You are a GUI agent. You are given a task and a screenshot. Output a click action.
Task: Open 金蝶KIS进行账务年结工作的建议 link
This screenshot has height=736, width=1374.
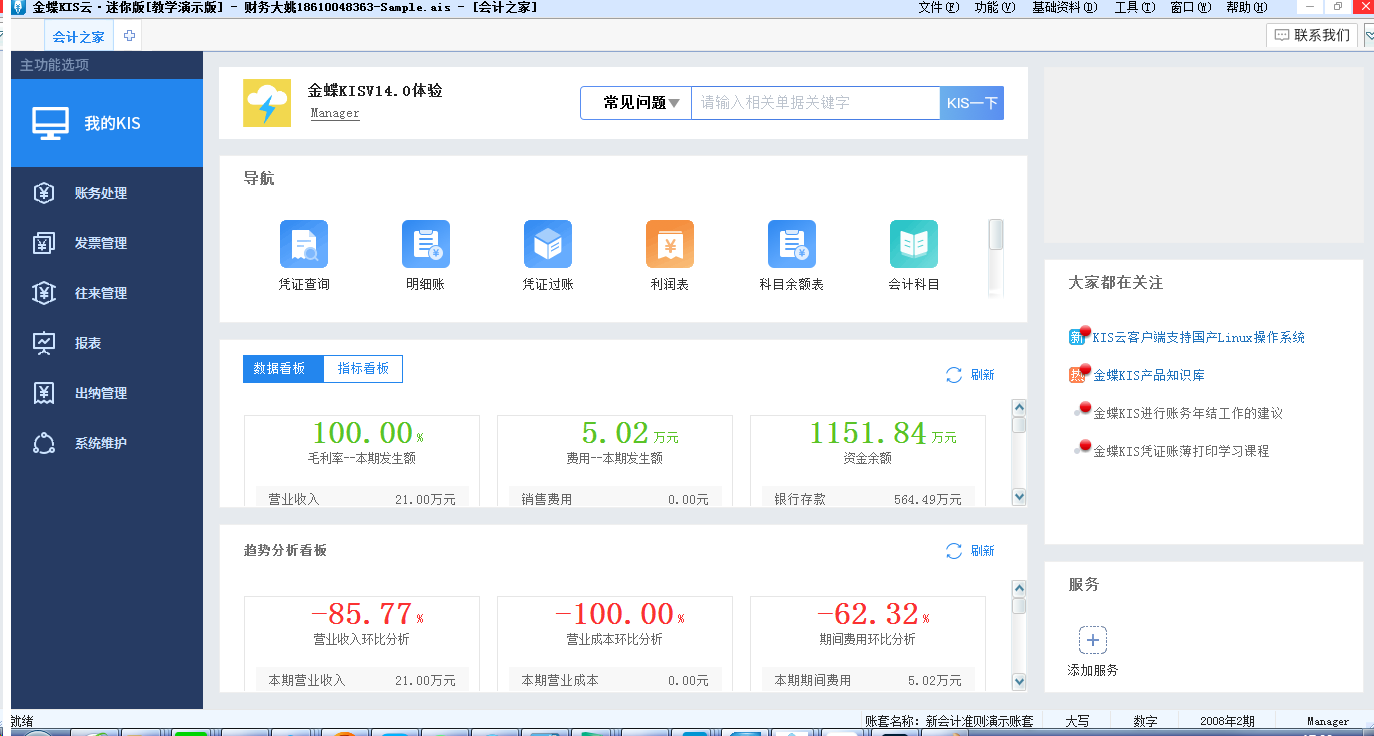click(1188, 414)
